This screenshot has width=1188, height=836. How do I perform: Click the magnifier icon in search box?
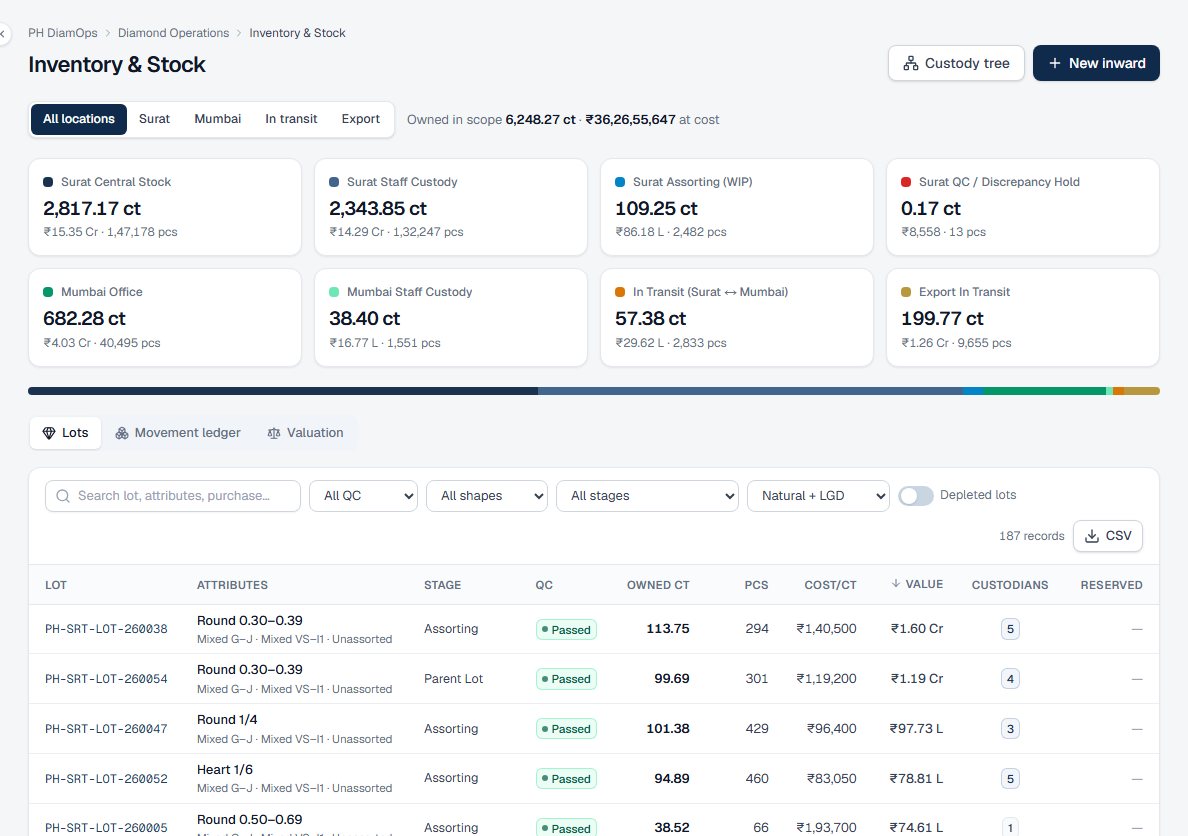pyautogui.click(x=64, y=496)
